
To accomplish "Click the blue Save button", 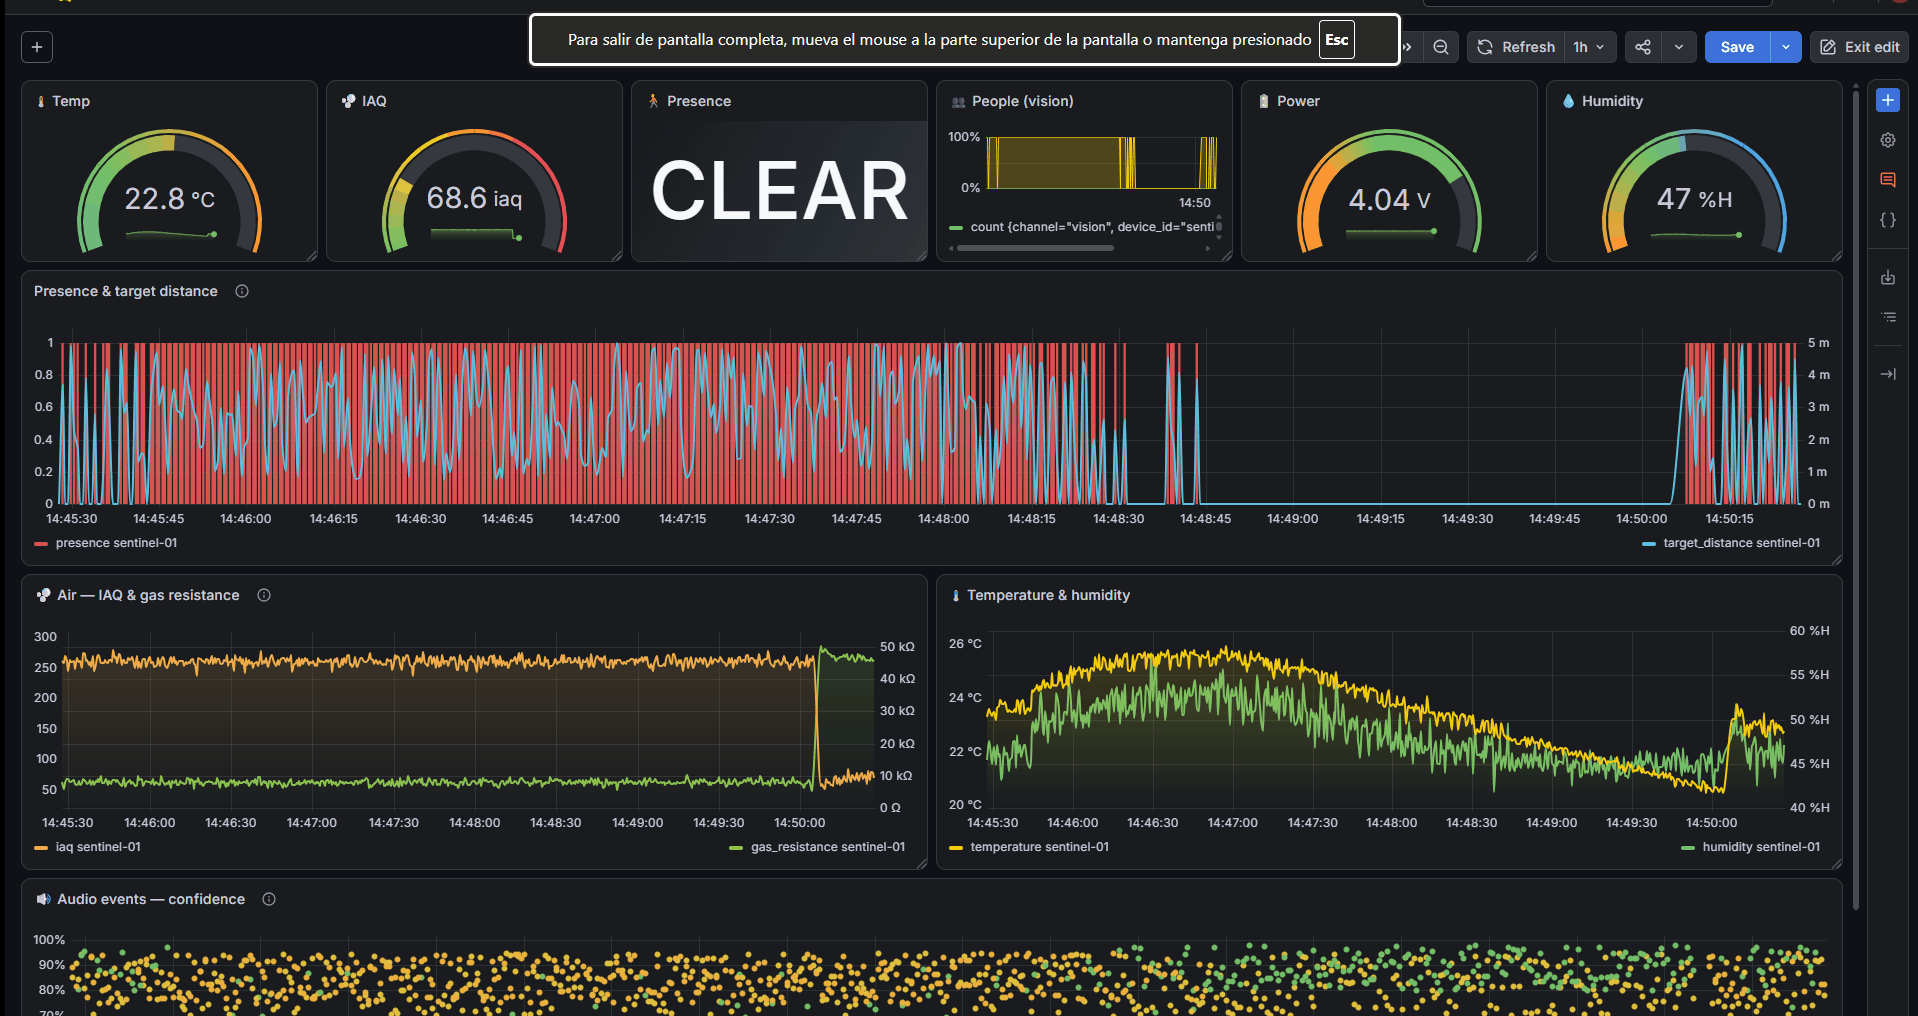I will pos(1737,47).
